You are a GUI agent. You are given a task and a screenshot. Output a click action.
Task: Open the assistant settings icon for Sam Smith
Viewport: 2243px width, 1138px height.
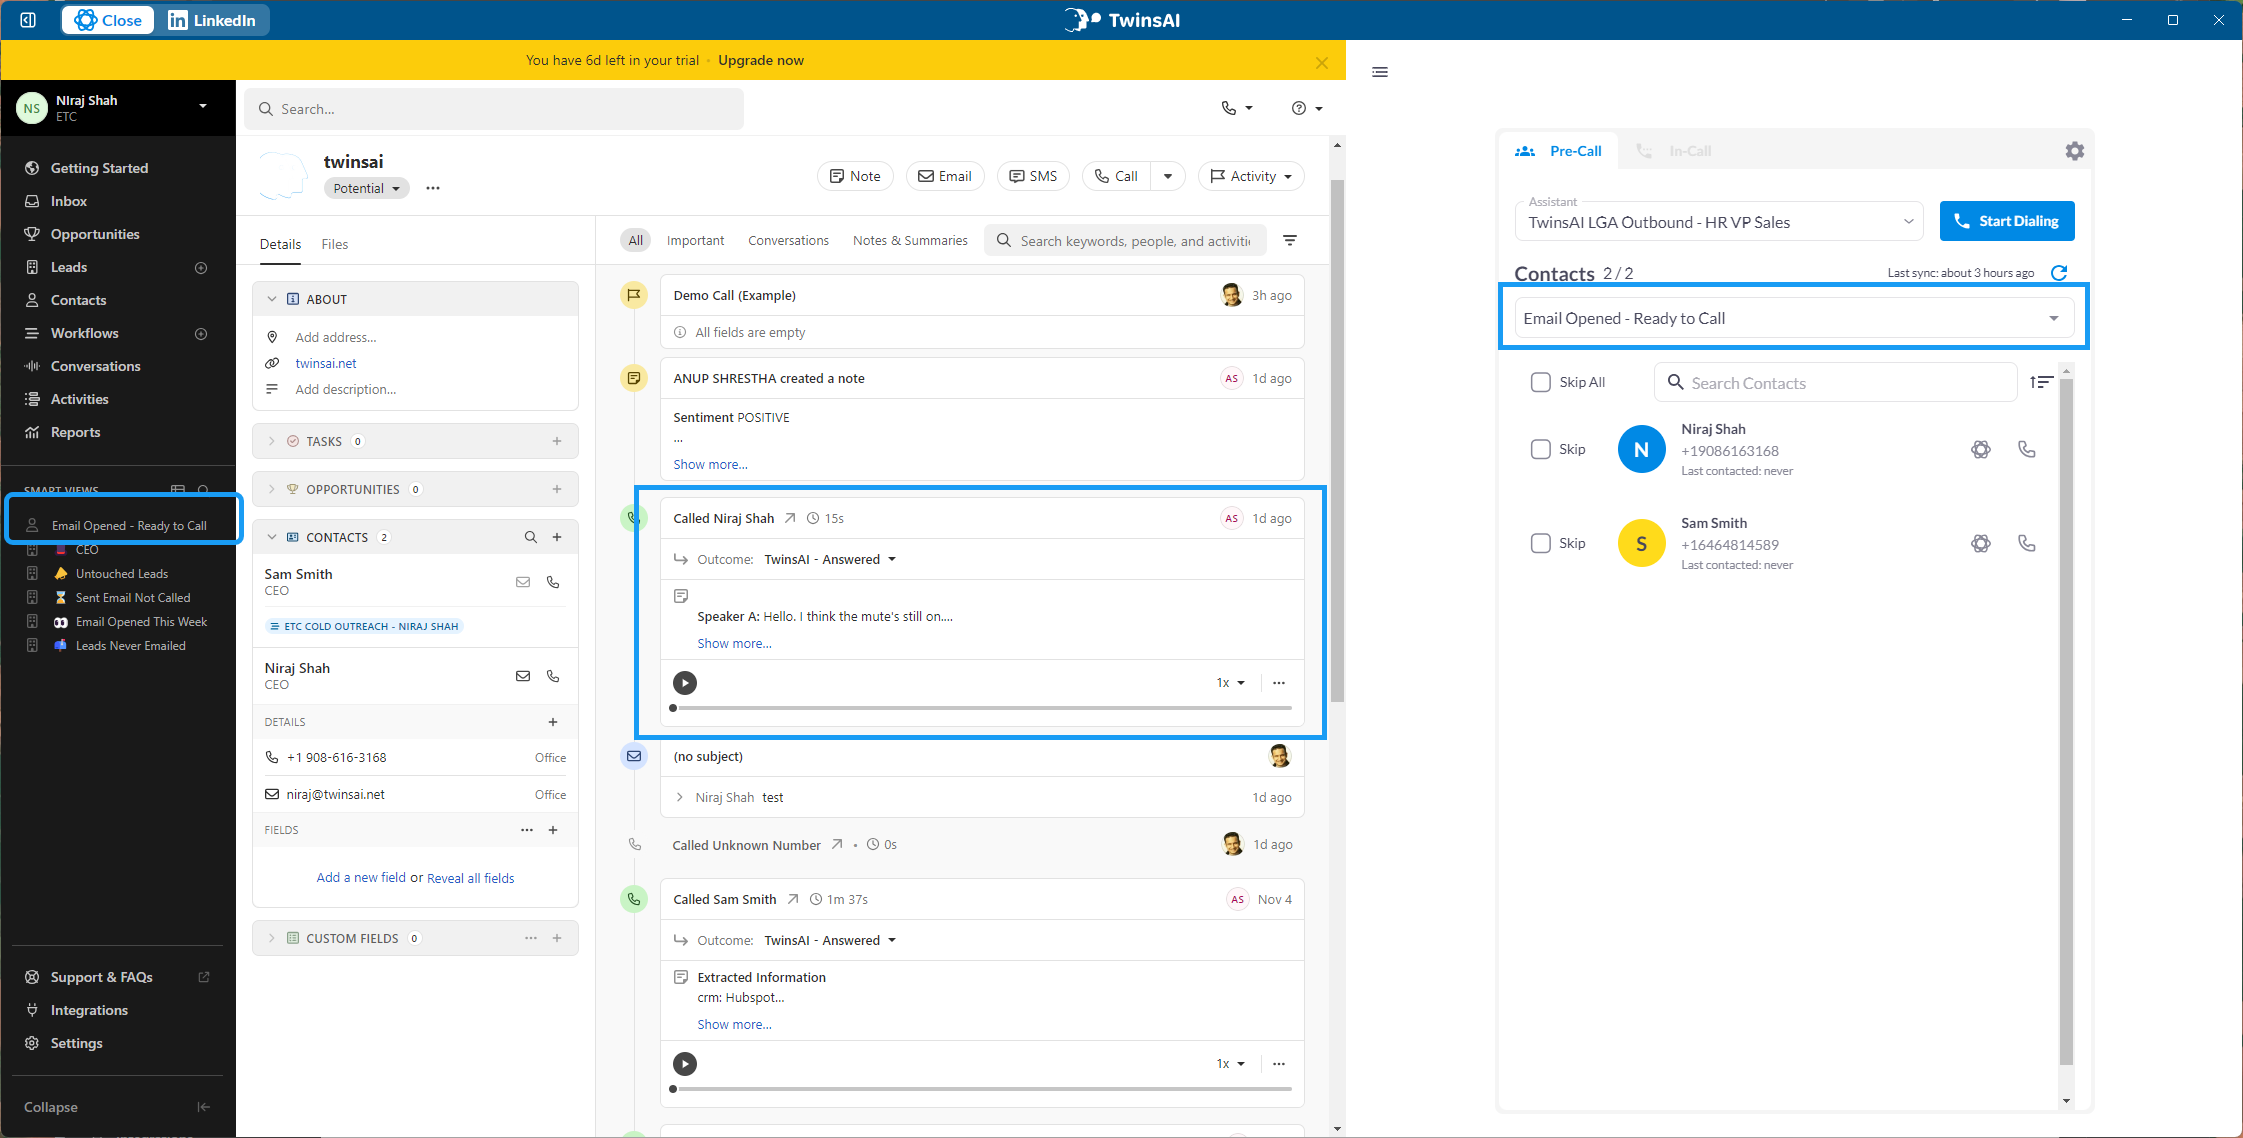pos(1980,543)
